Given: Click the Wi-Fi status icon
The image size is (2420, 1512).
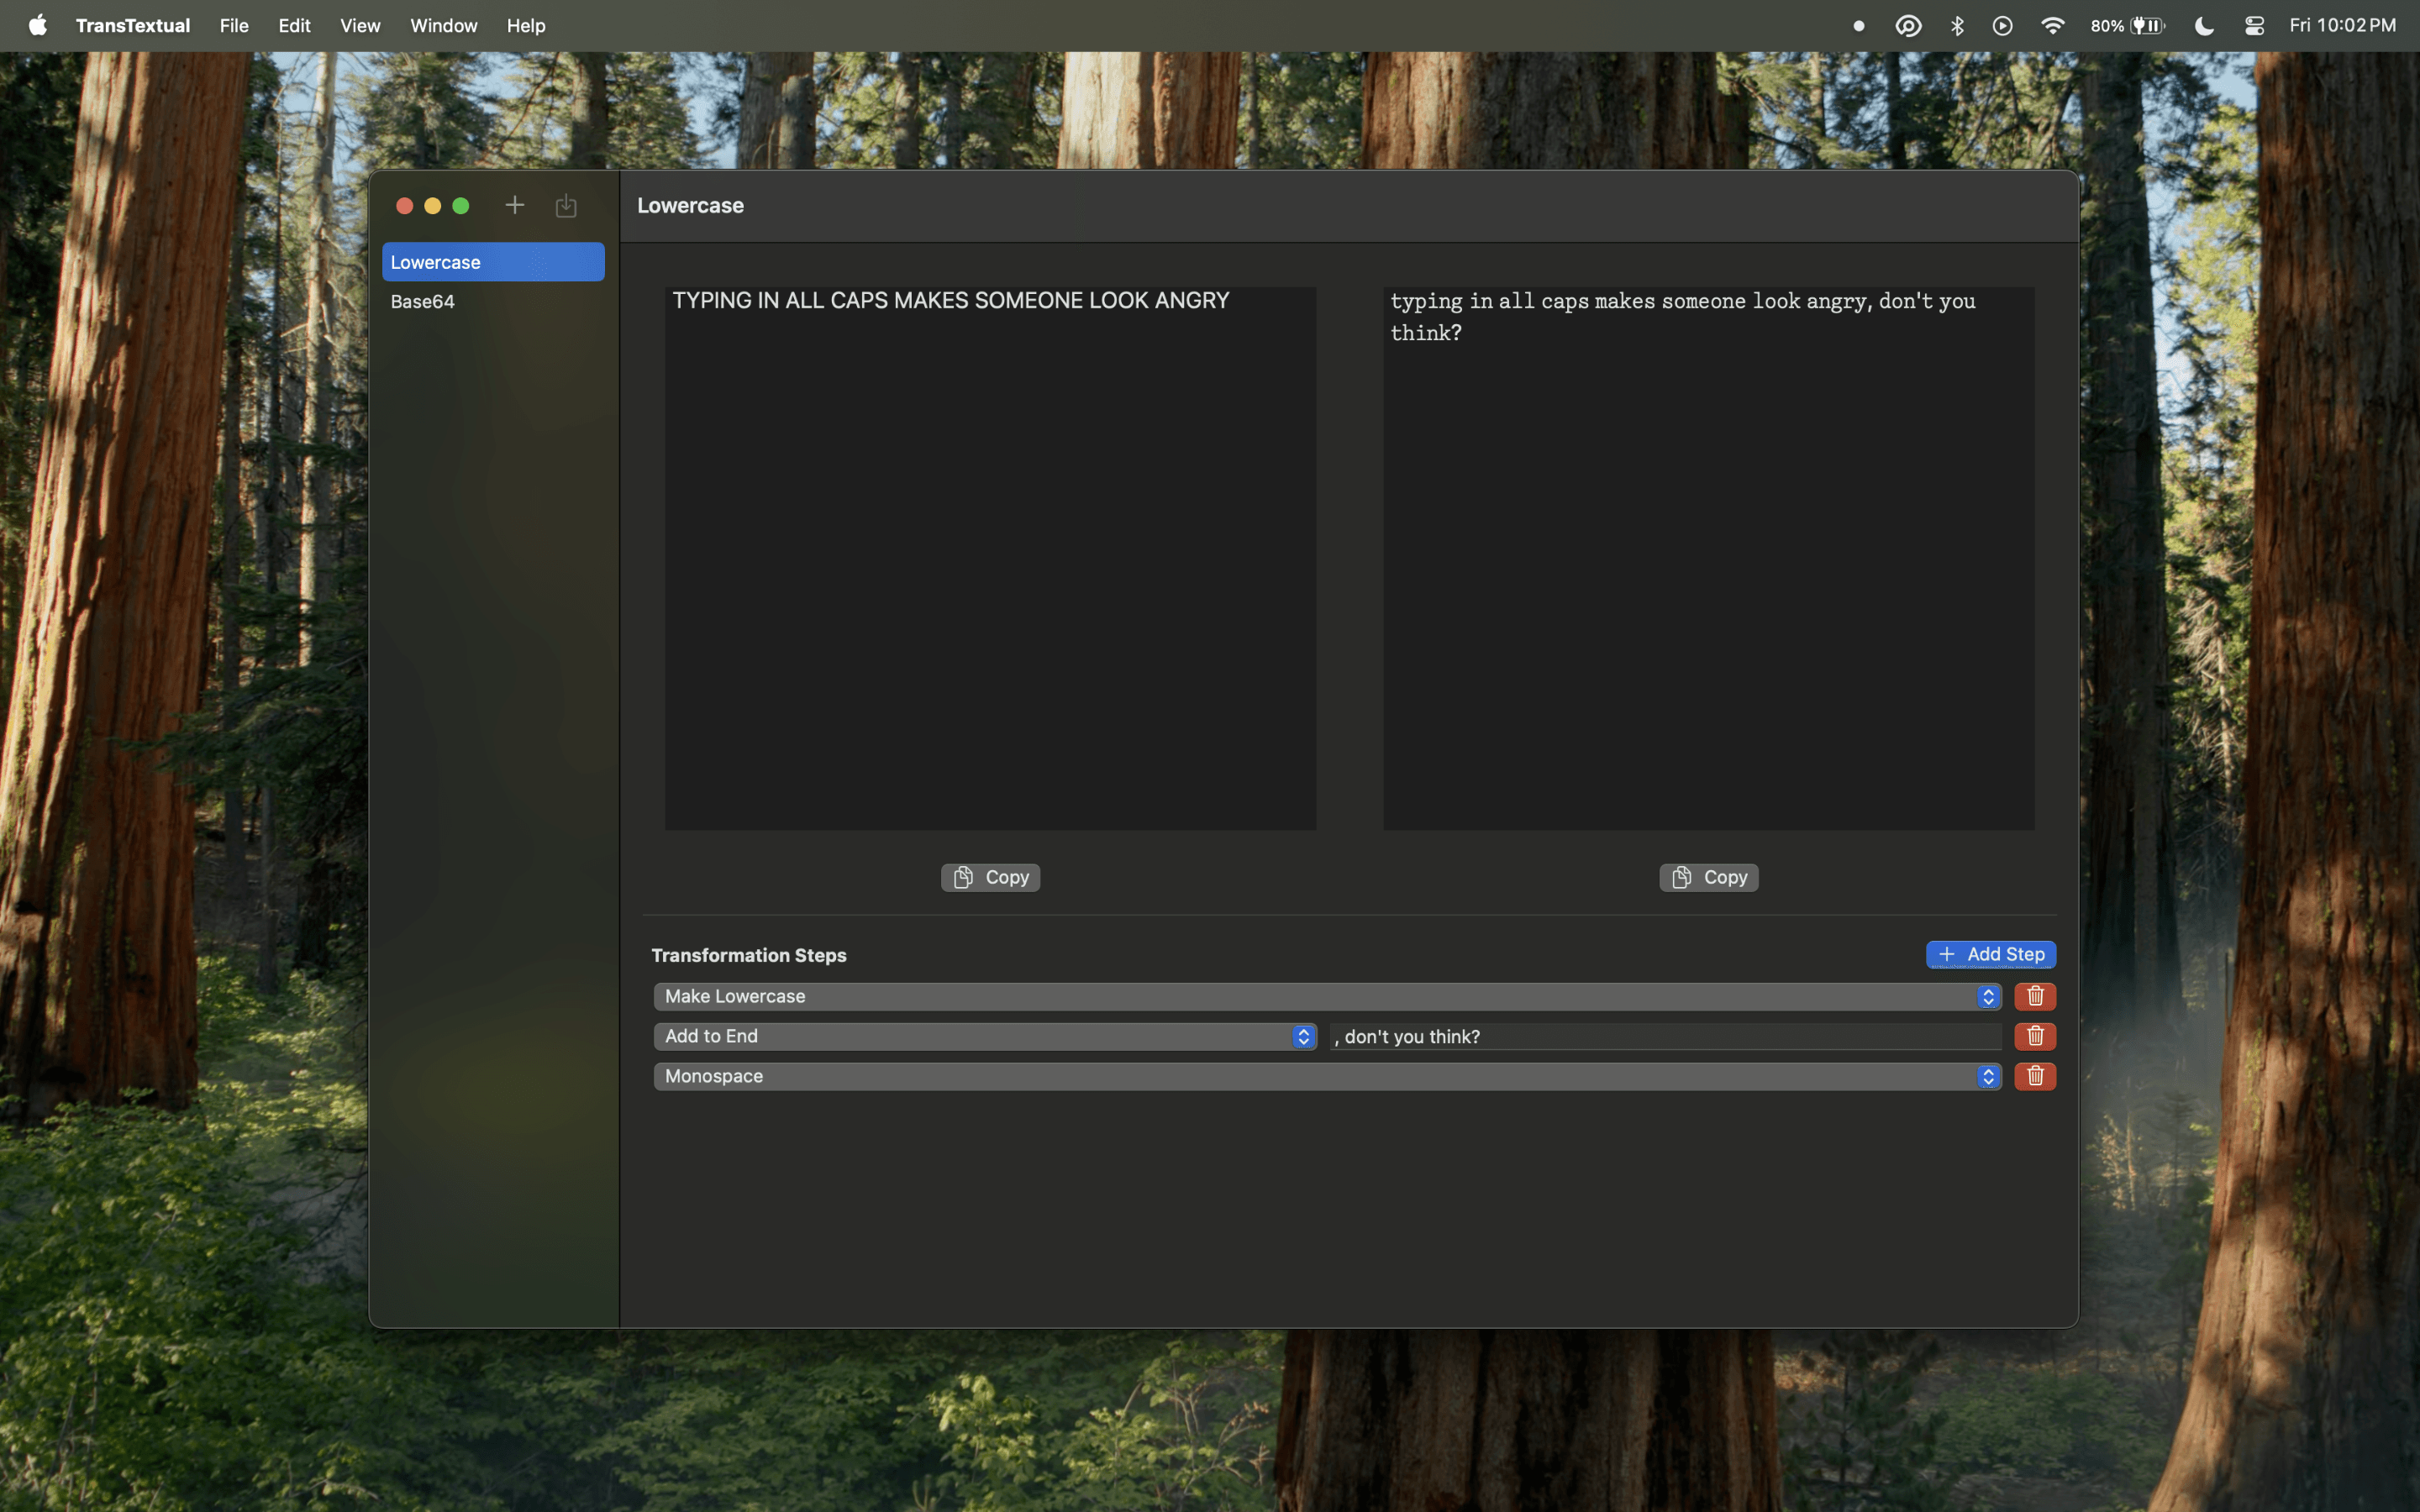Looking at the screenshot, I should click(2052, 26).
